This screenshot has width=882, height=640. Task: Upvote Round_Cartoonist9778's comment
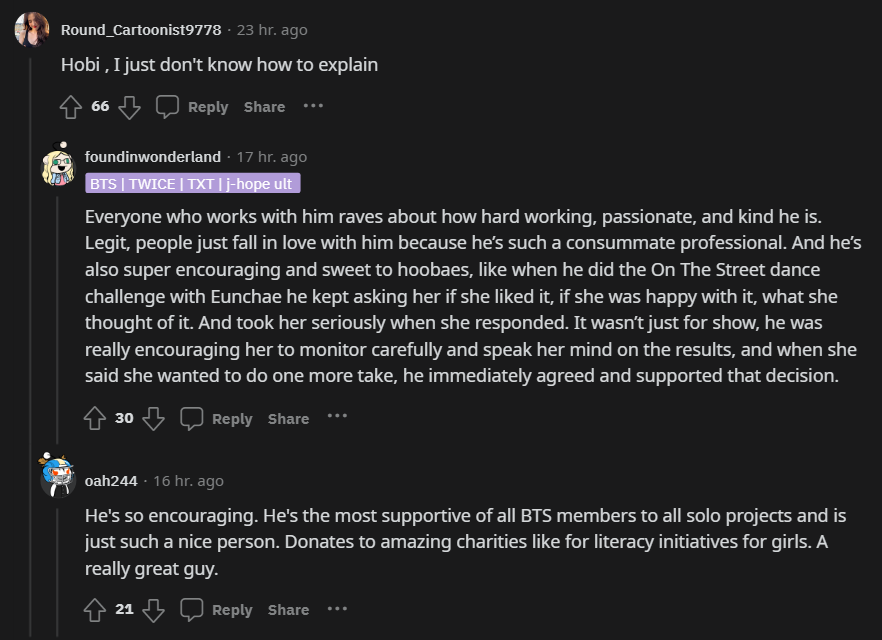pyautogui.click(x=70, y=107)
